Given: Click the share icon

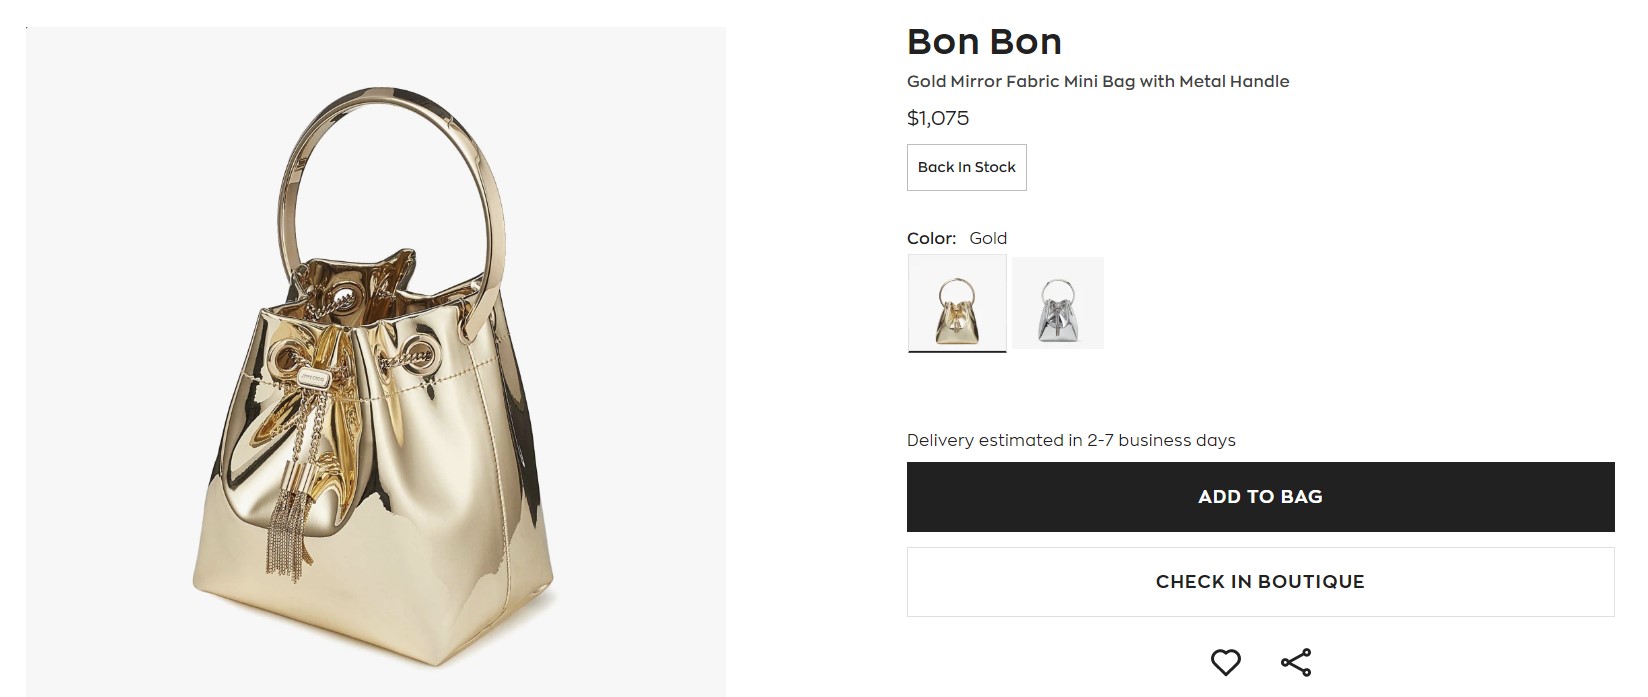Looking at the screenshot, I should [x=1295, y=662].
